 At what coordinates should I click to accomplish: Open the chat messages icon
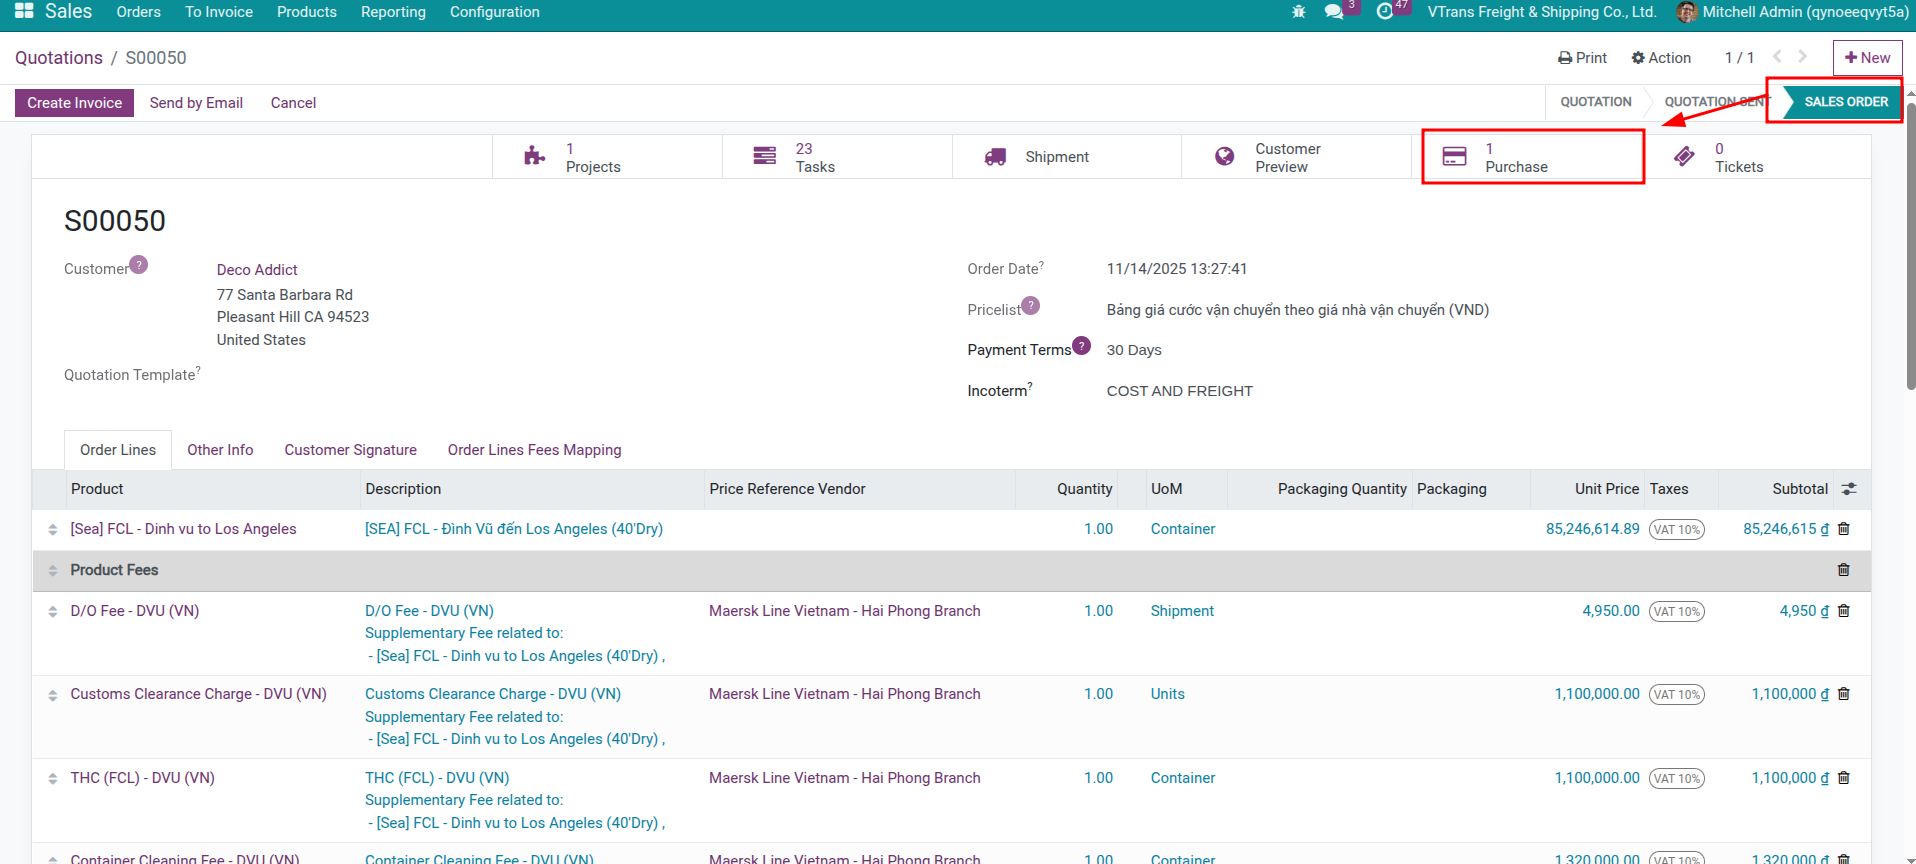tap(1333, 12)
